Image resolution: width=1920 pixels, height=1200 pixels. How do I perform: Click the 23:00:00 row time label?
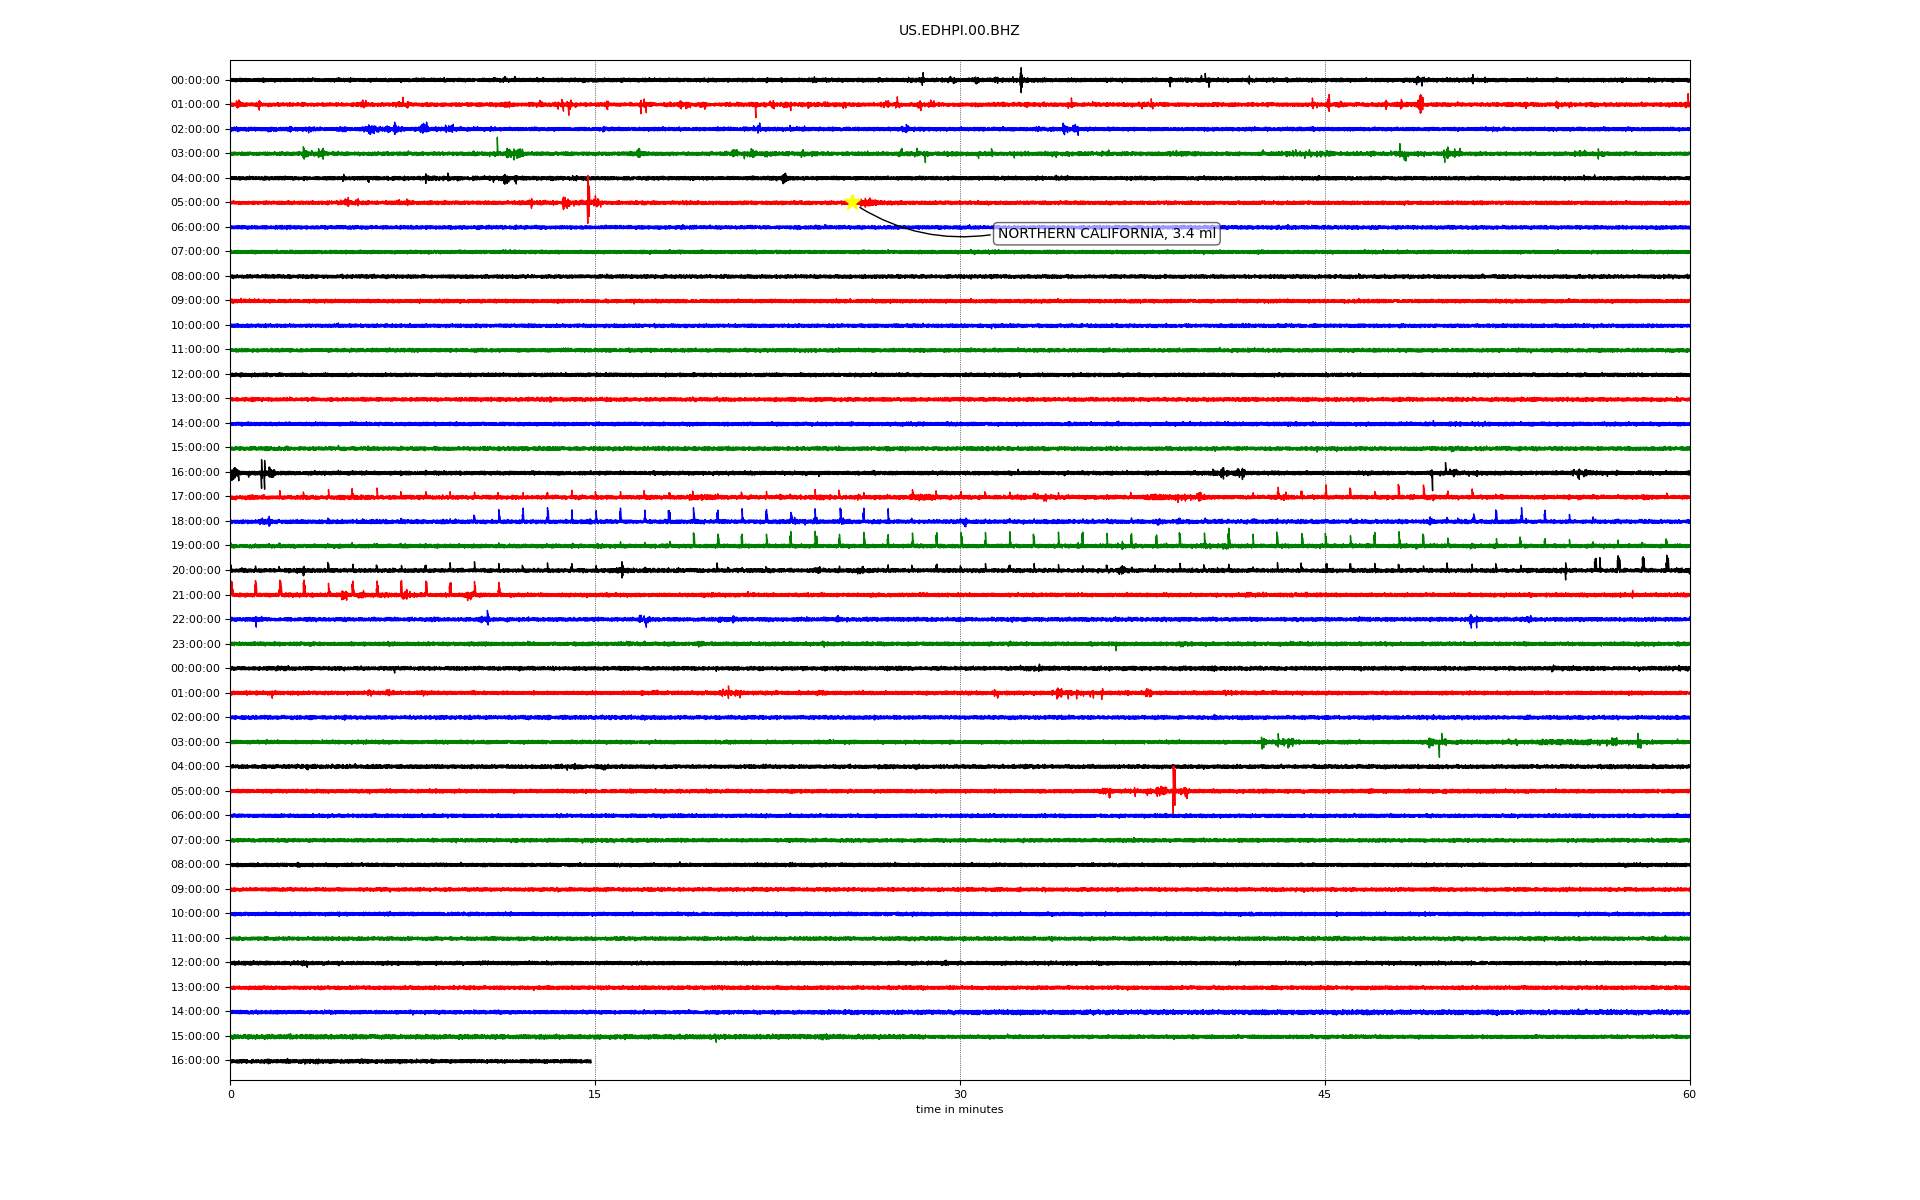click(x=195, y=645)
